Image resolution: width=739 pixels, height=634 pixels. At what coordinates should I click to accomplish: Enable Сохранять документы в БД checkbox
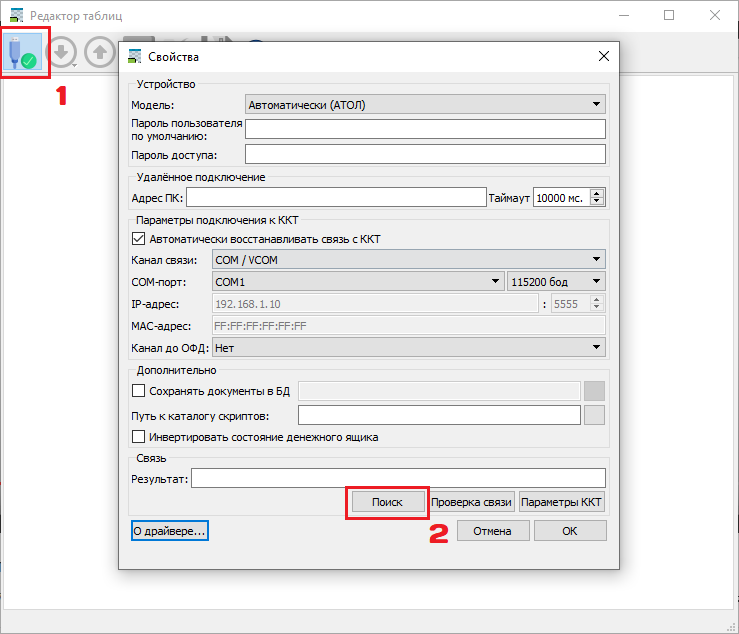coord(139,391)
